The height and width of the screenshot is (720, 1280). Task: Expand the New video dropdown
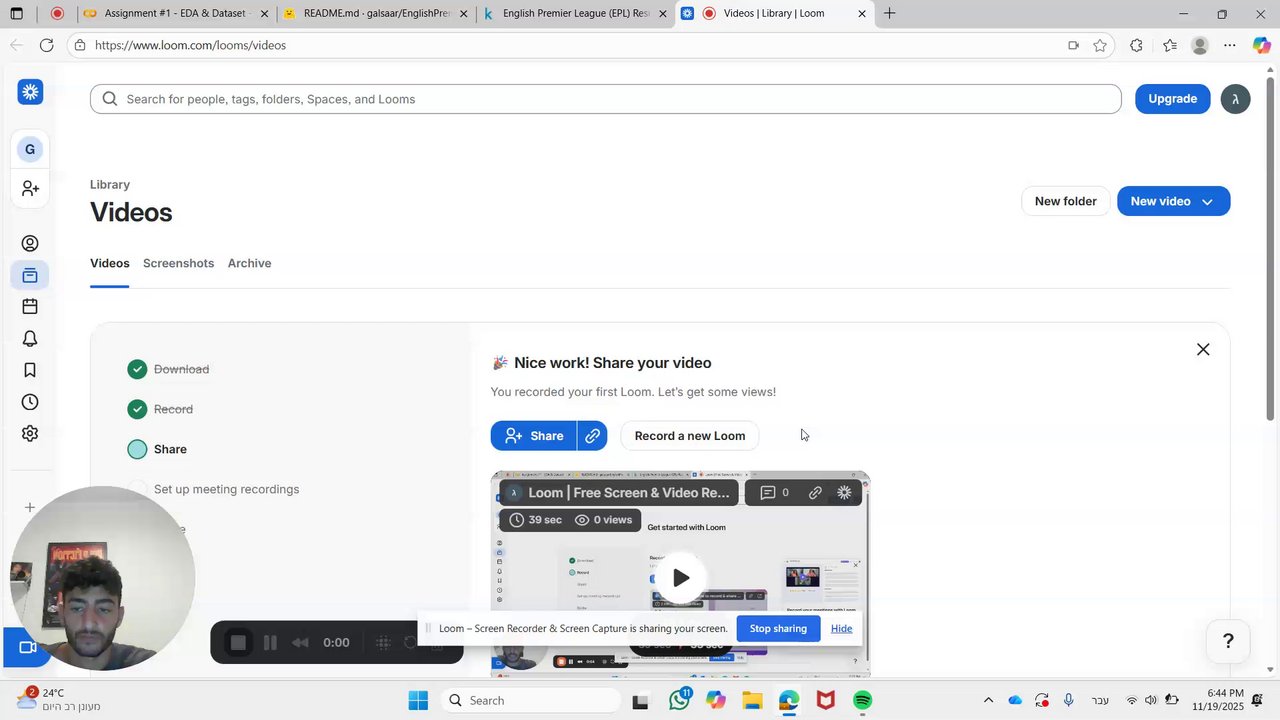(x=1207, y=202)
